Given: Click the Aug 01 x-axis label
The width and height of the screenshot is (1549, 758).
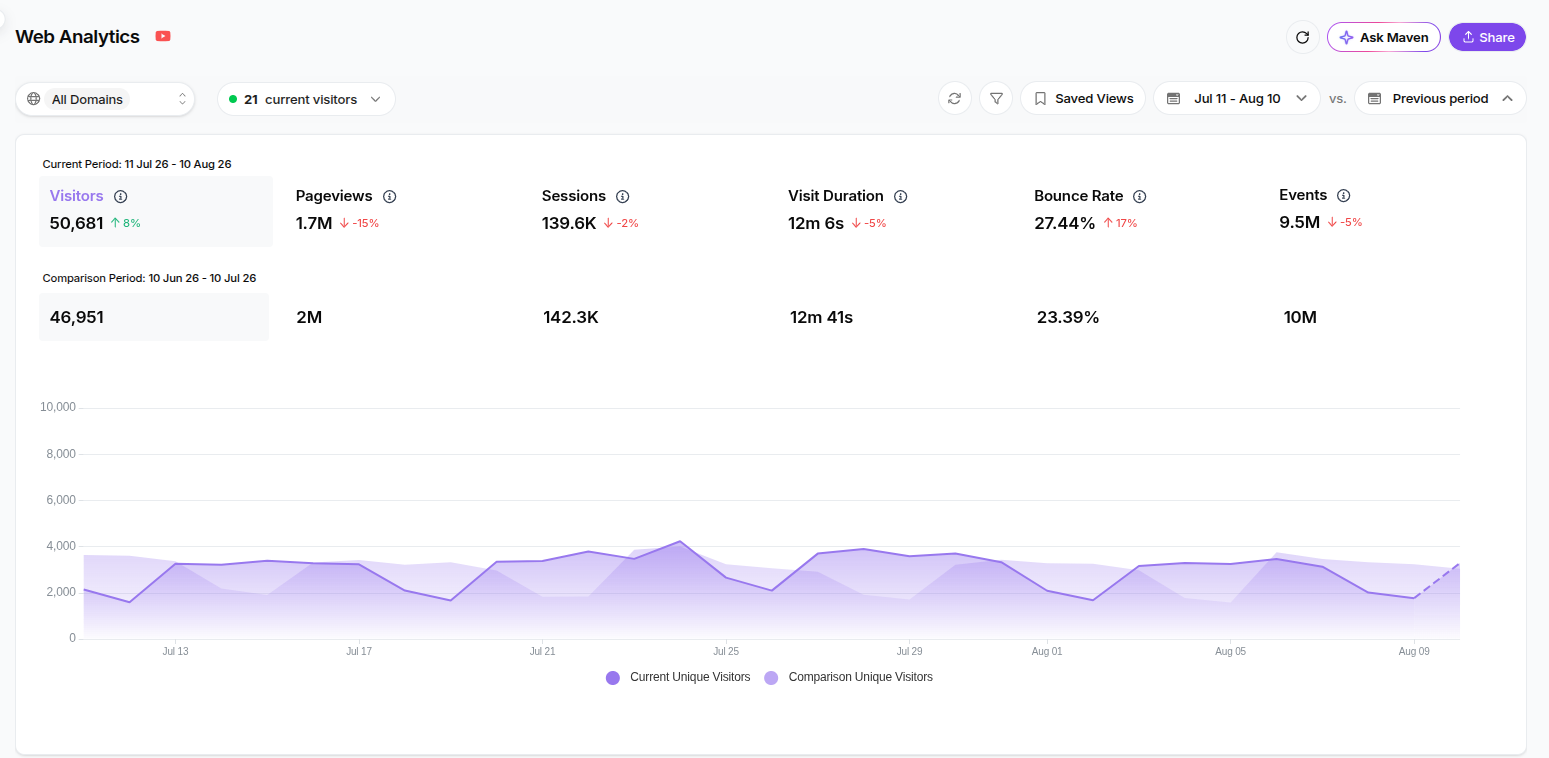Looking at the screenshot, I should tap(1047, 651).
